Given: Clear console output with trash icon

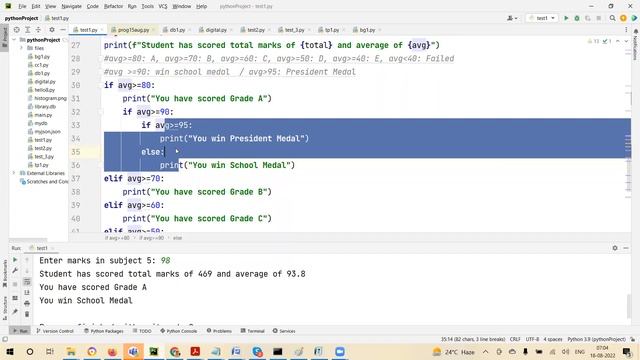Looking at the screenshot, I should pos(27,314).
